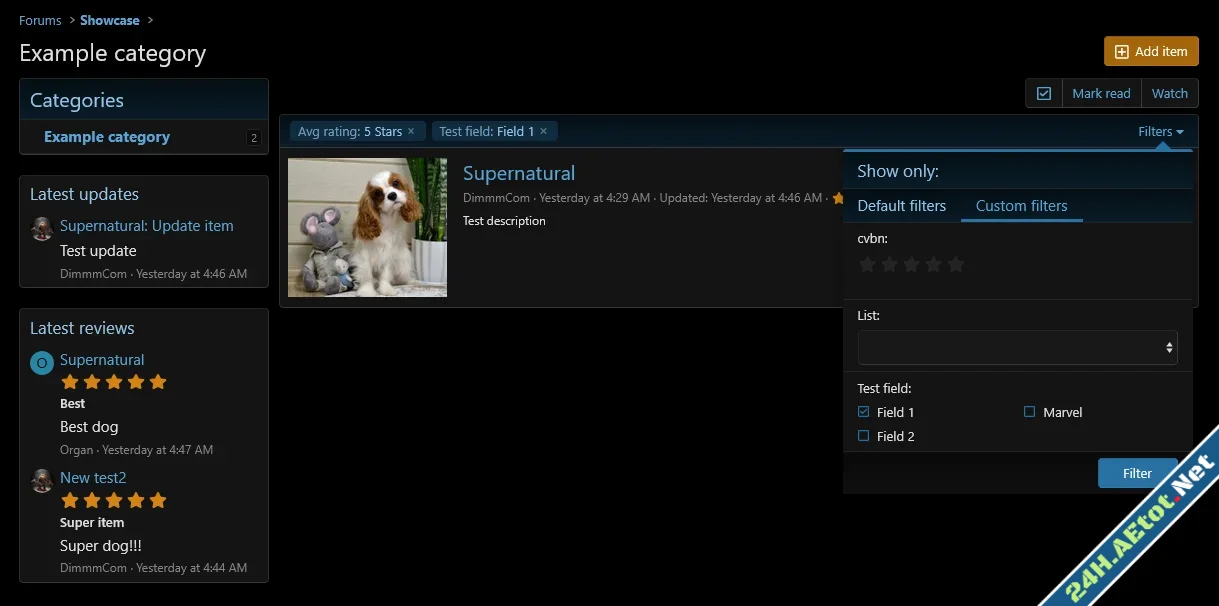Click the Supernatural dog thumbnail image

coord(367,228)
